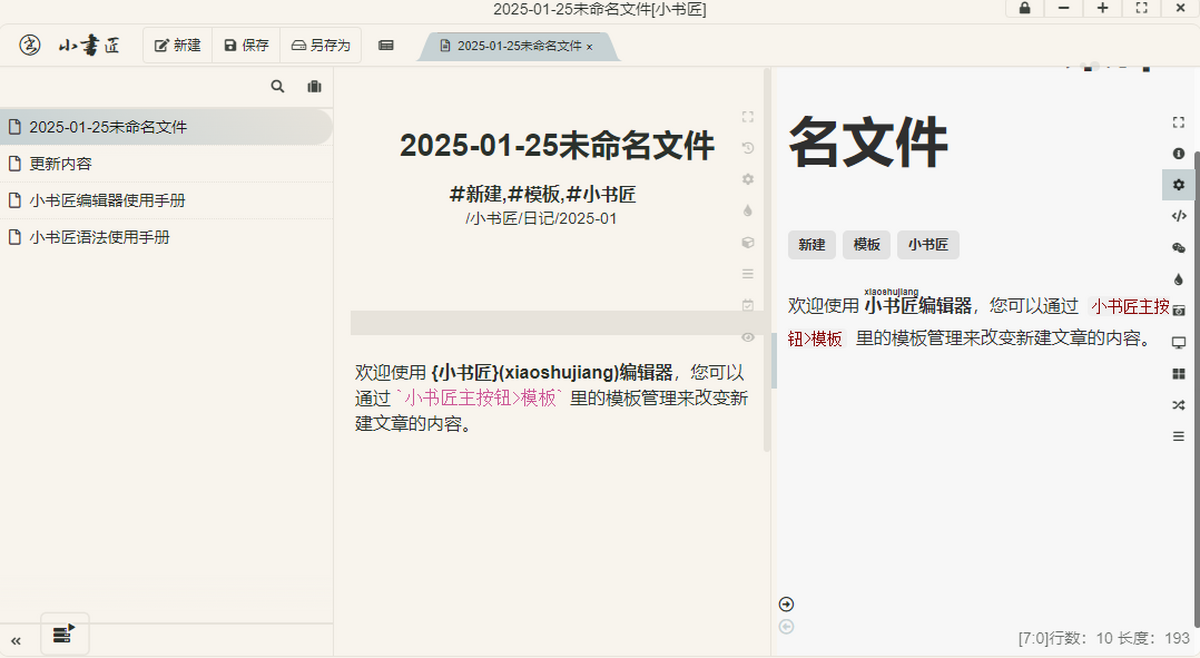
Task: Click the 另存为 save-as button
Action: point(320,45)
